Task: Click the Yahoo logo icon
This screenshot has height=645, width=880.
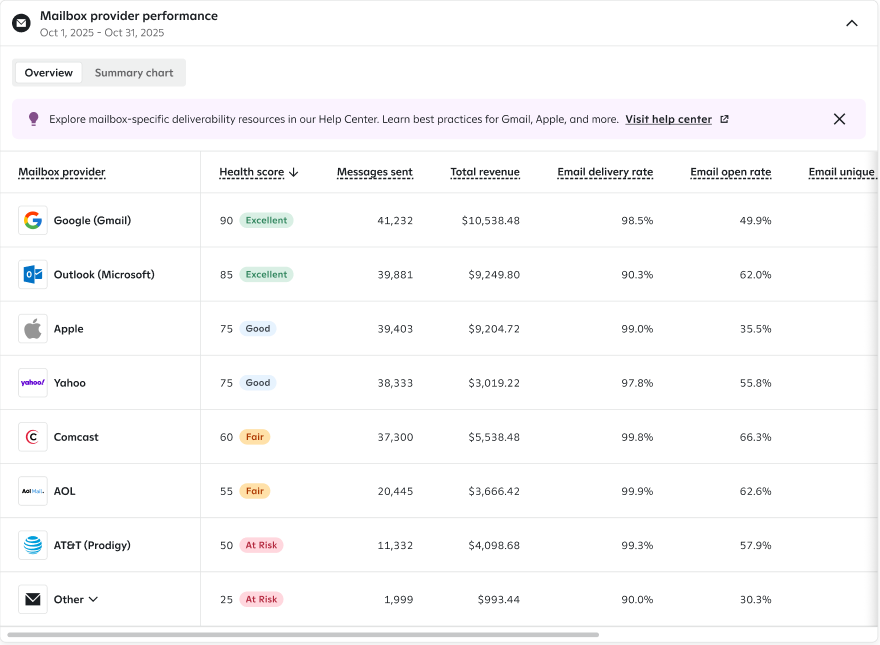Action: point(33,383)
